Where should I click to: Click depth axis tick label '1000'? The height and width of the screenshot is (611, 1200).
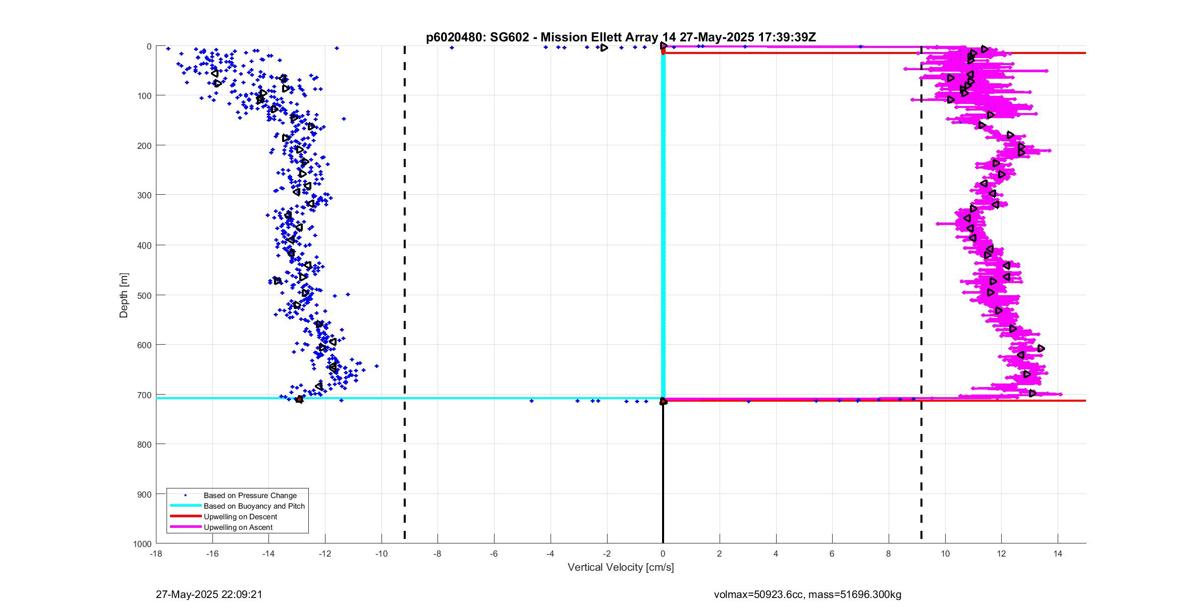140,543
